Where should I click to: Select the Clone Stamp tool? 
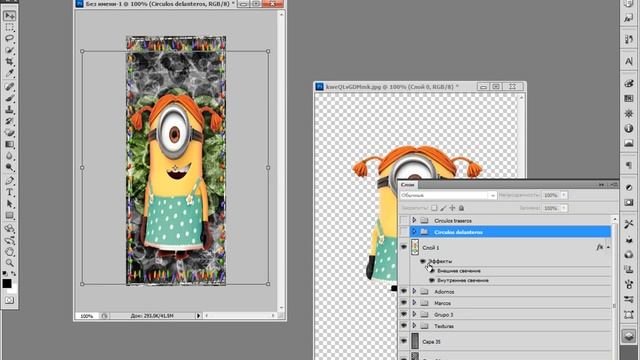pos(9,110)
